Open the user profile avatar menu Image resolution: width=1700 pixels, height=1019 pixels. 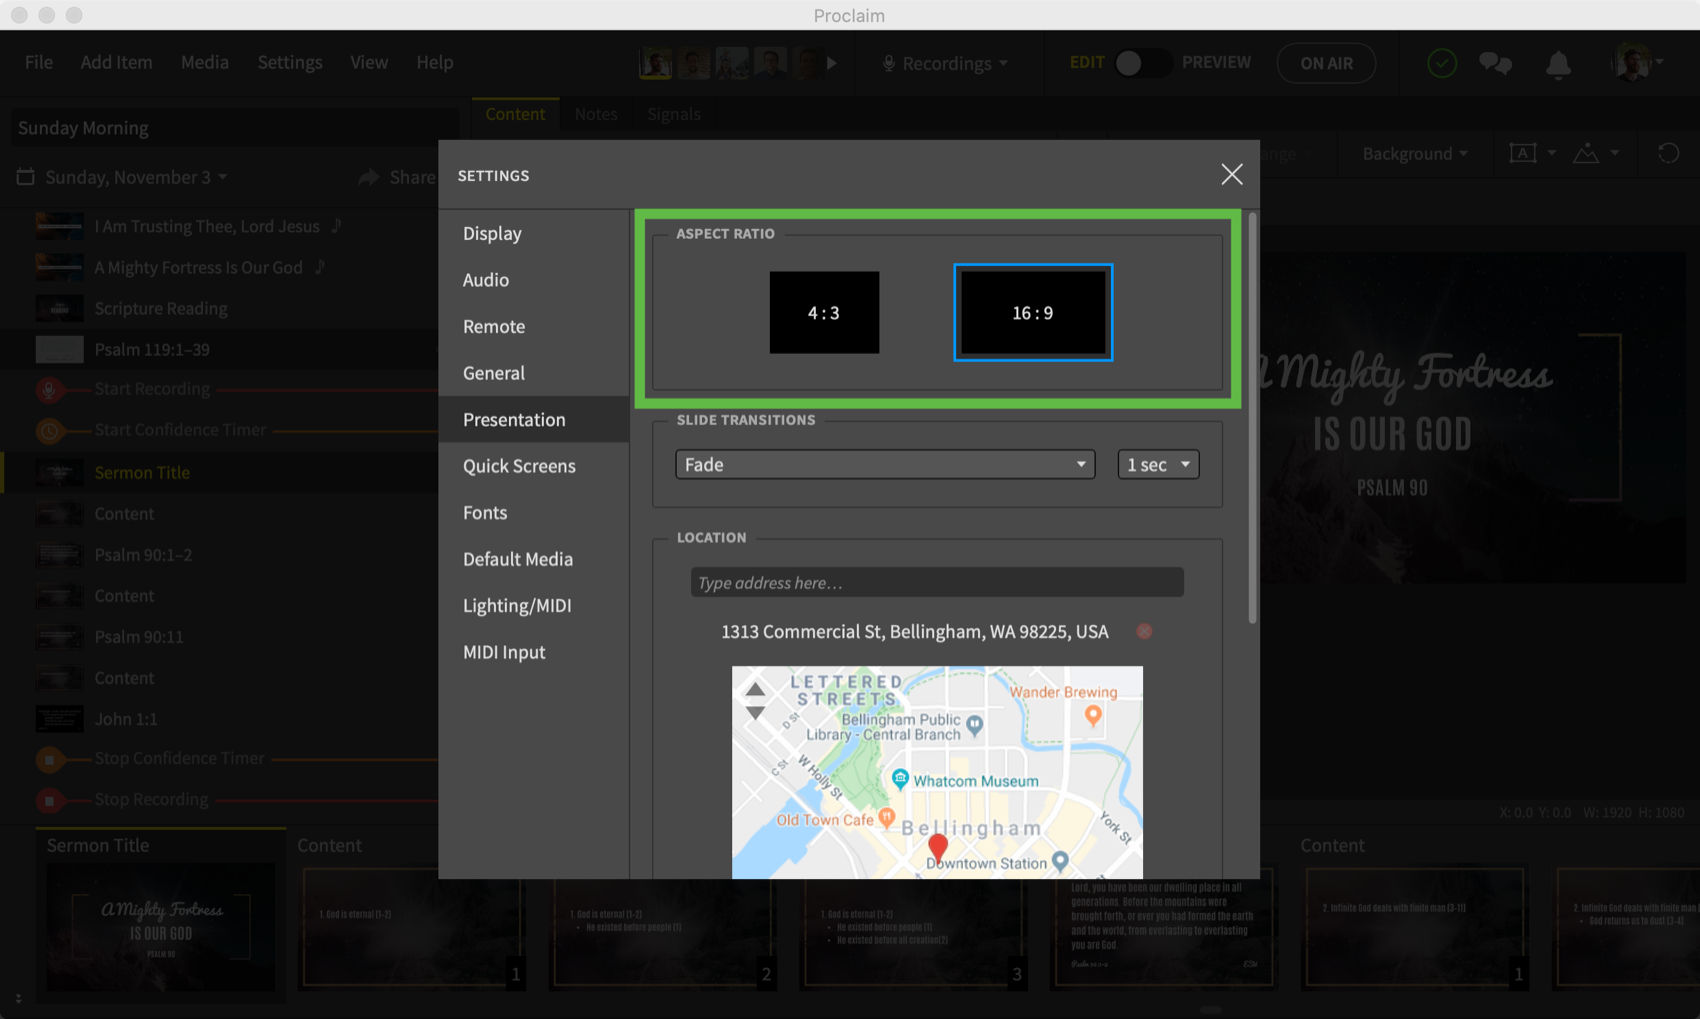(1636, 63)
